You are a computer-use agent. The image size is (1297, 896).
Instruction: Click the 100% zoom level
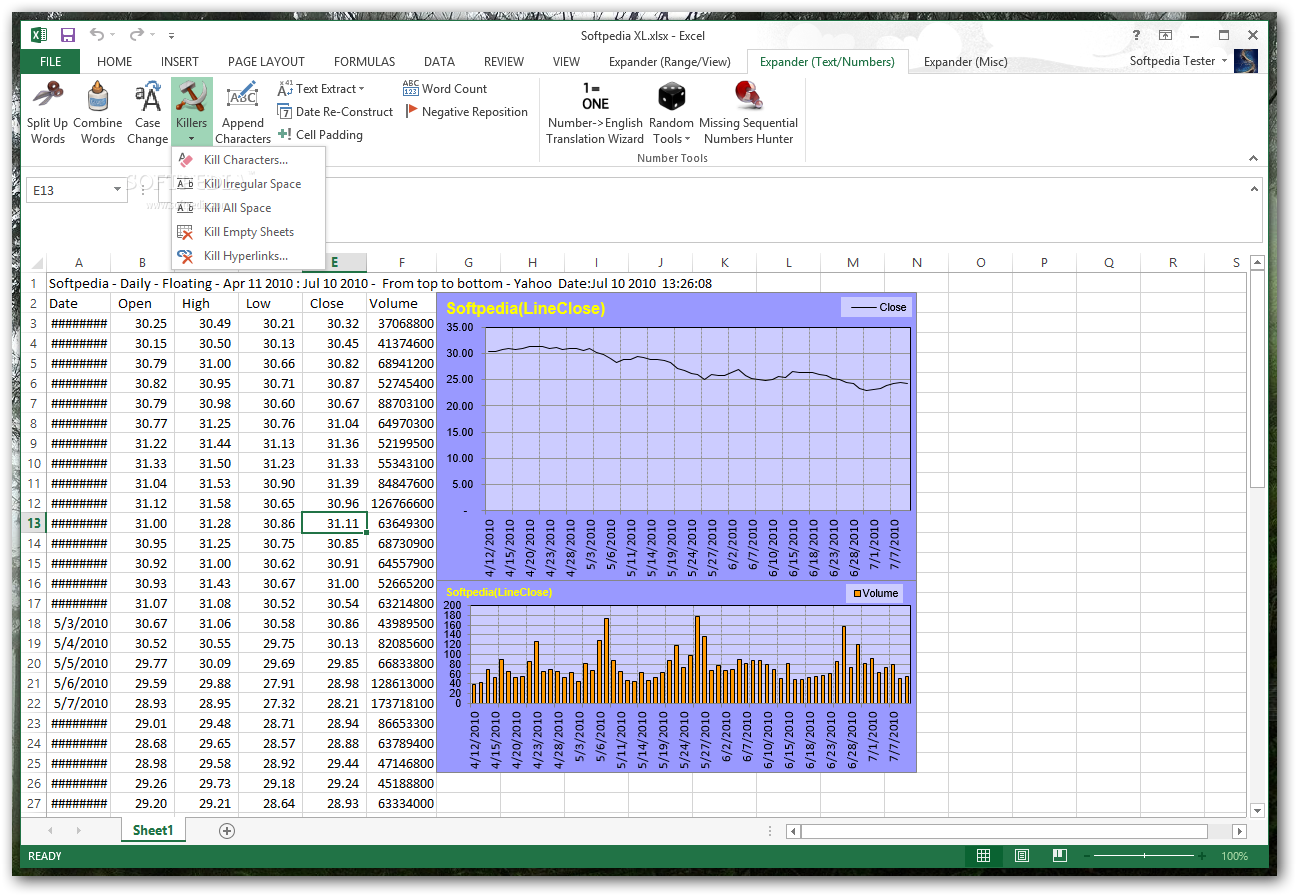click(1234, 856)
